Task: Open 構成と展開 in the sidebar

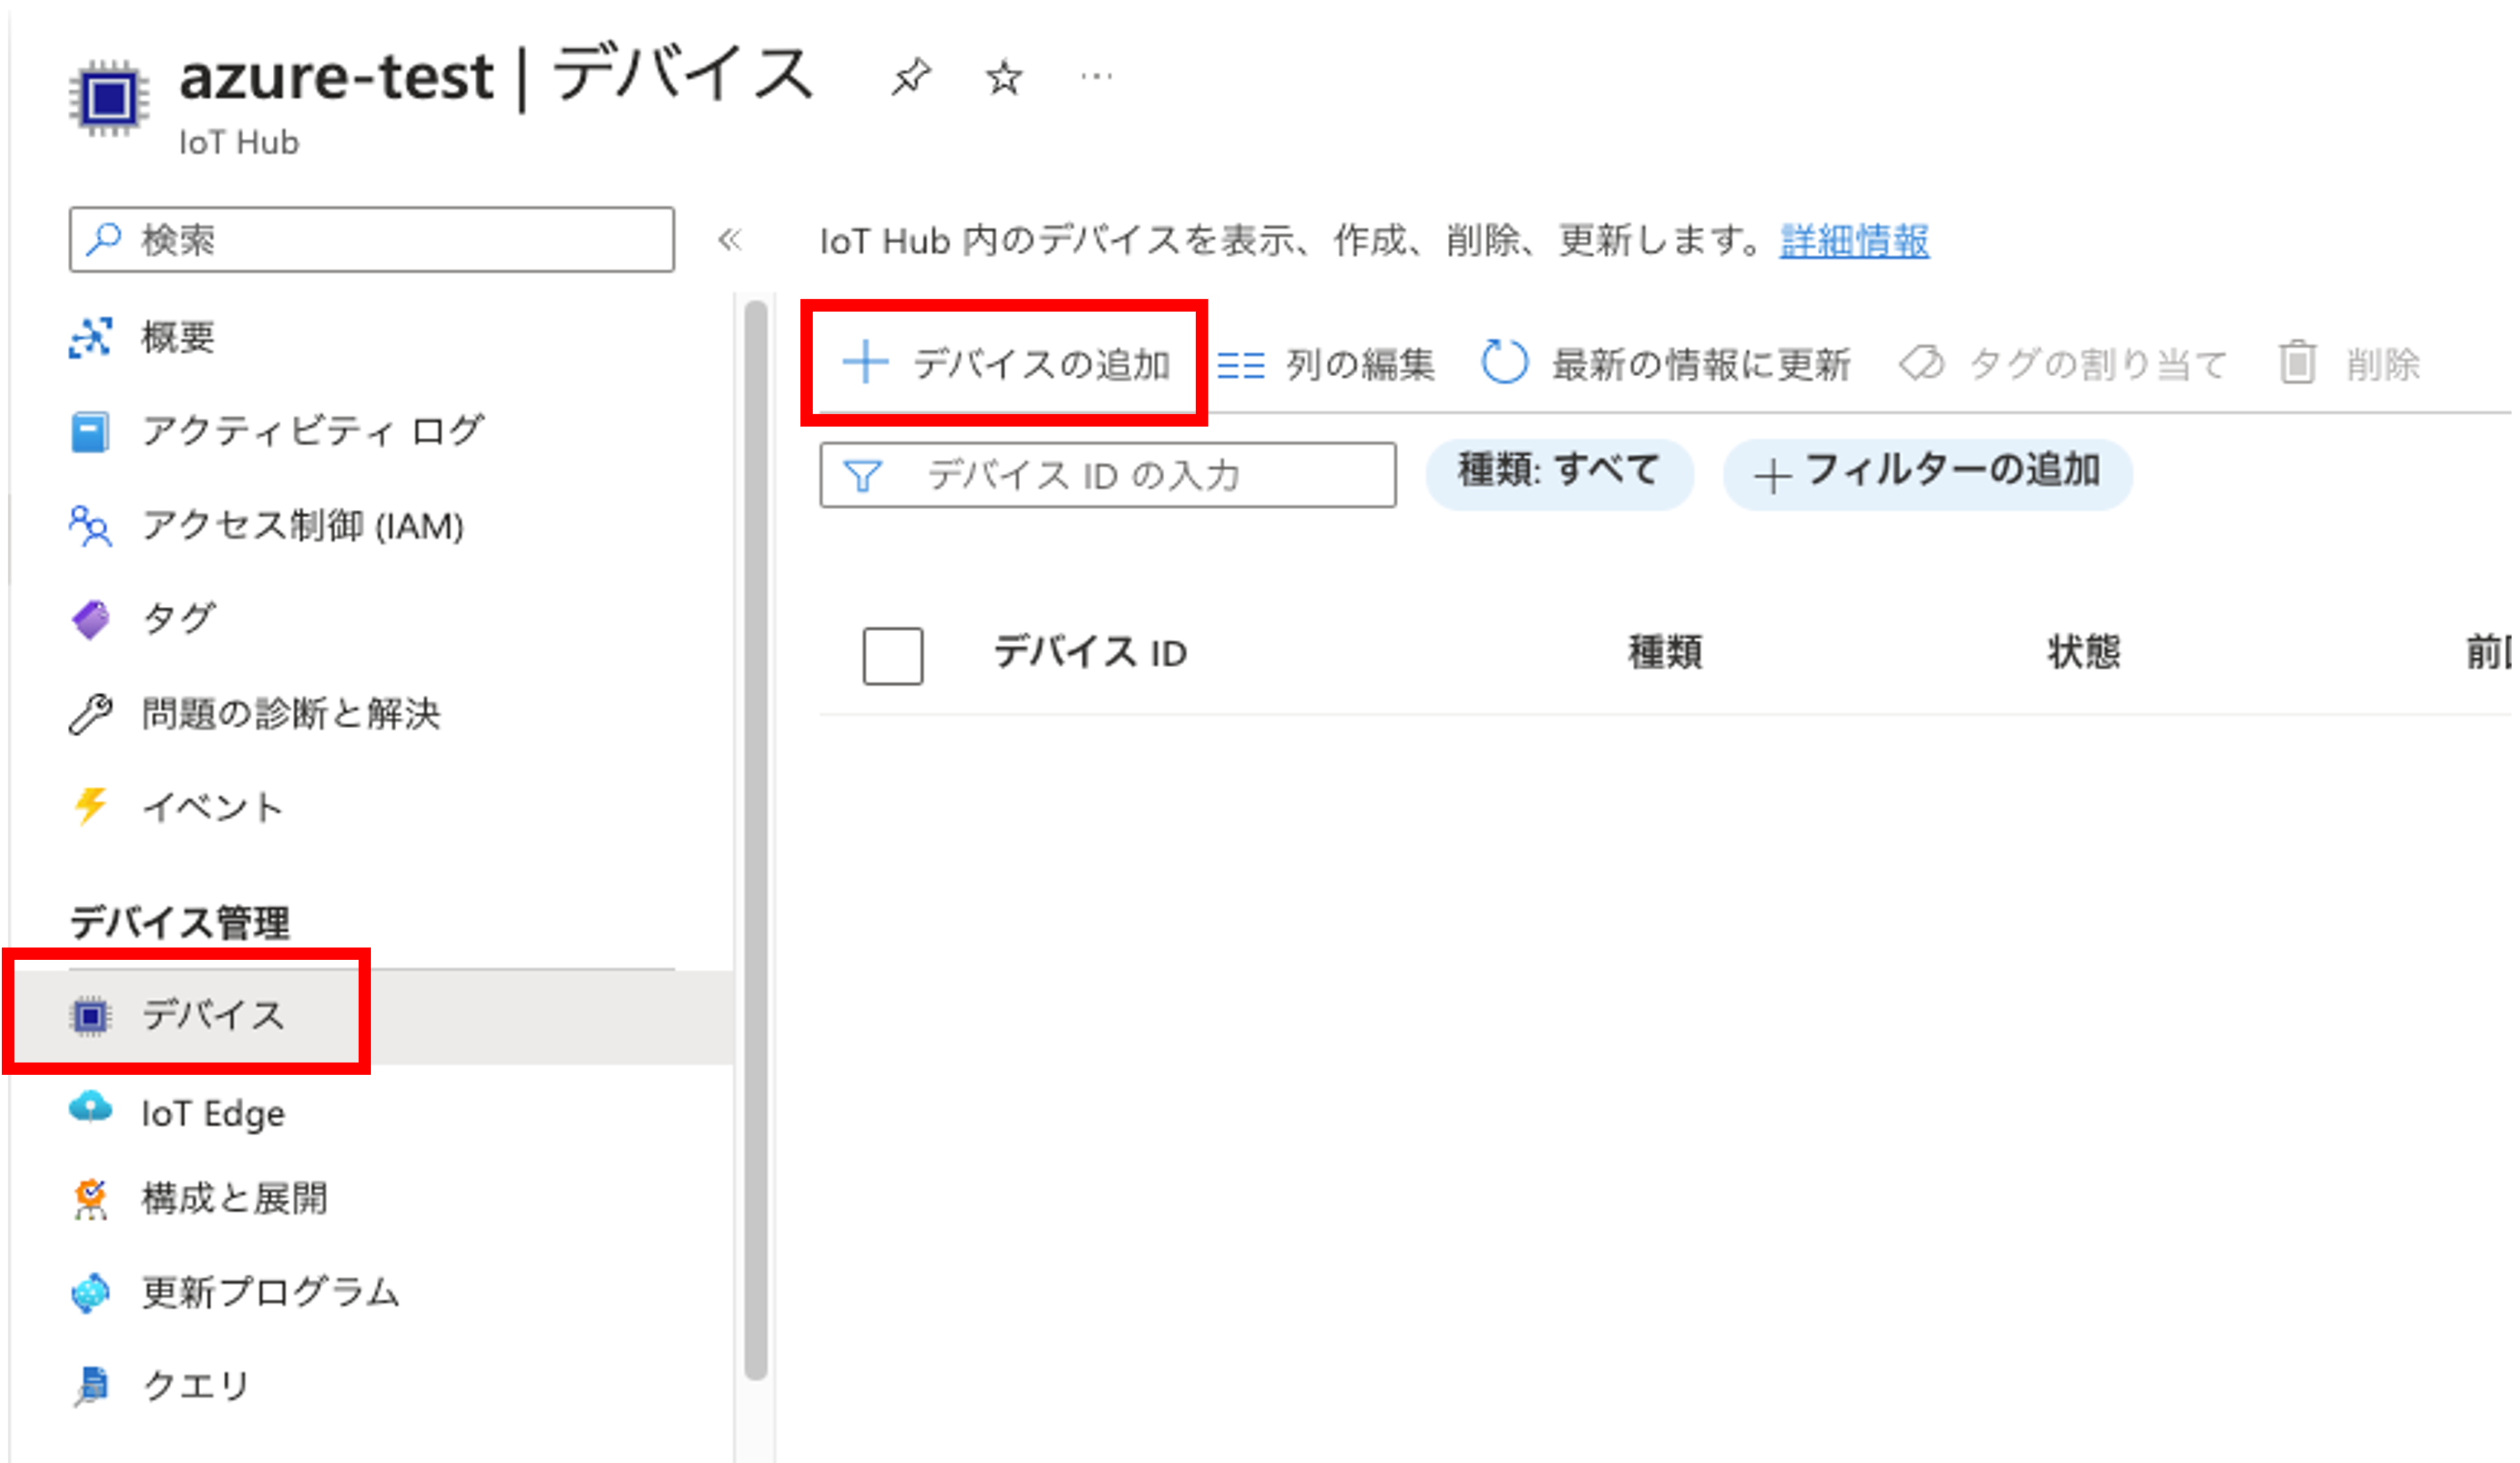Action: tap(234, 1198)
